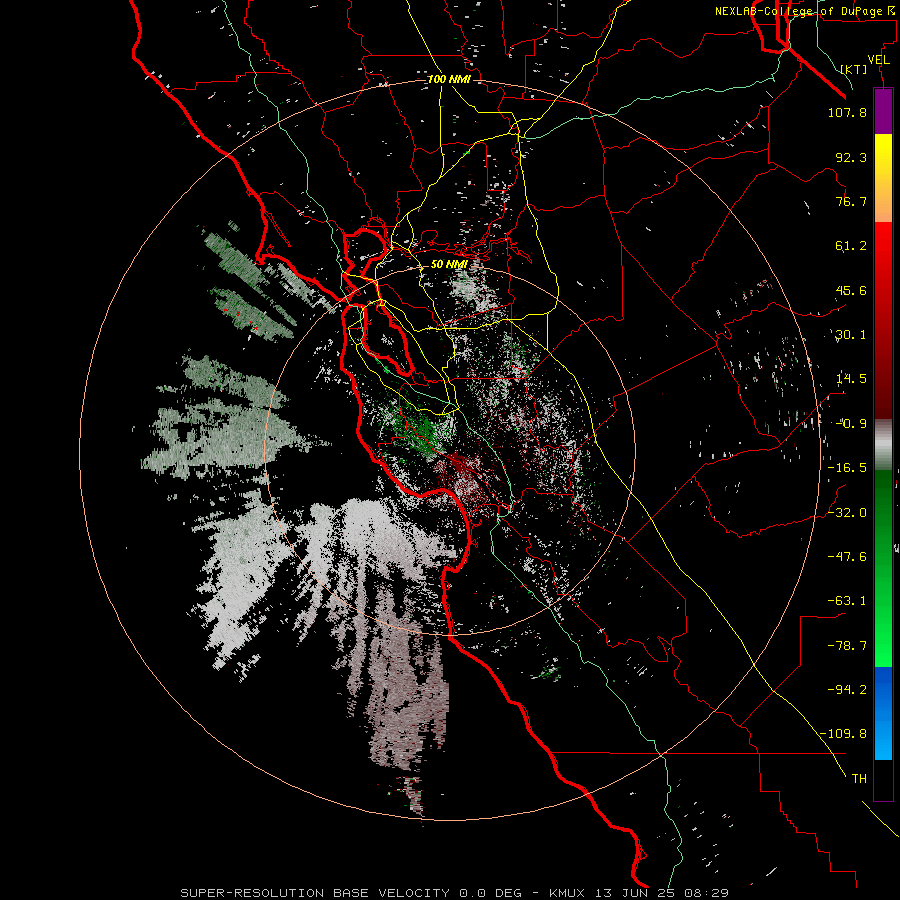Click the -0.9 velocity scale value
The image size is (900, 900).
851,424
